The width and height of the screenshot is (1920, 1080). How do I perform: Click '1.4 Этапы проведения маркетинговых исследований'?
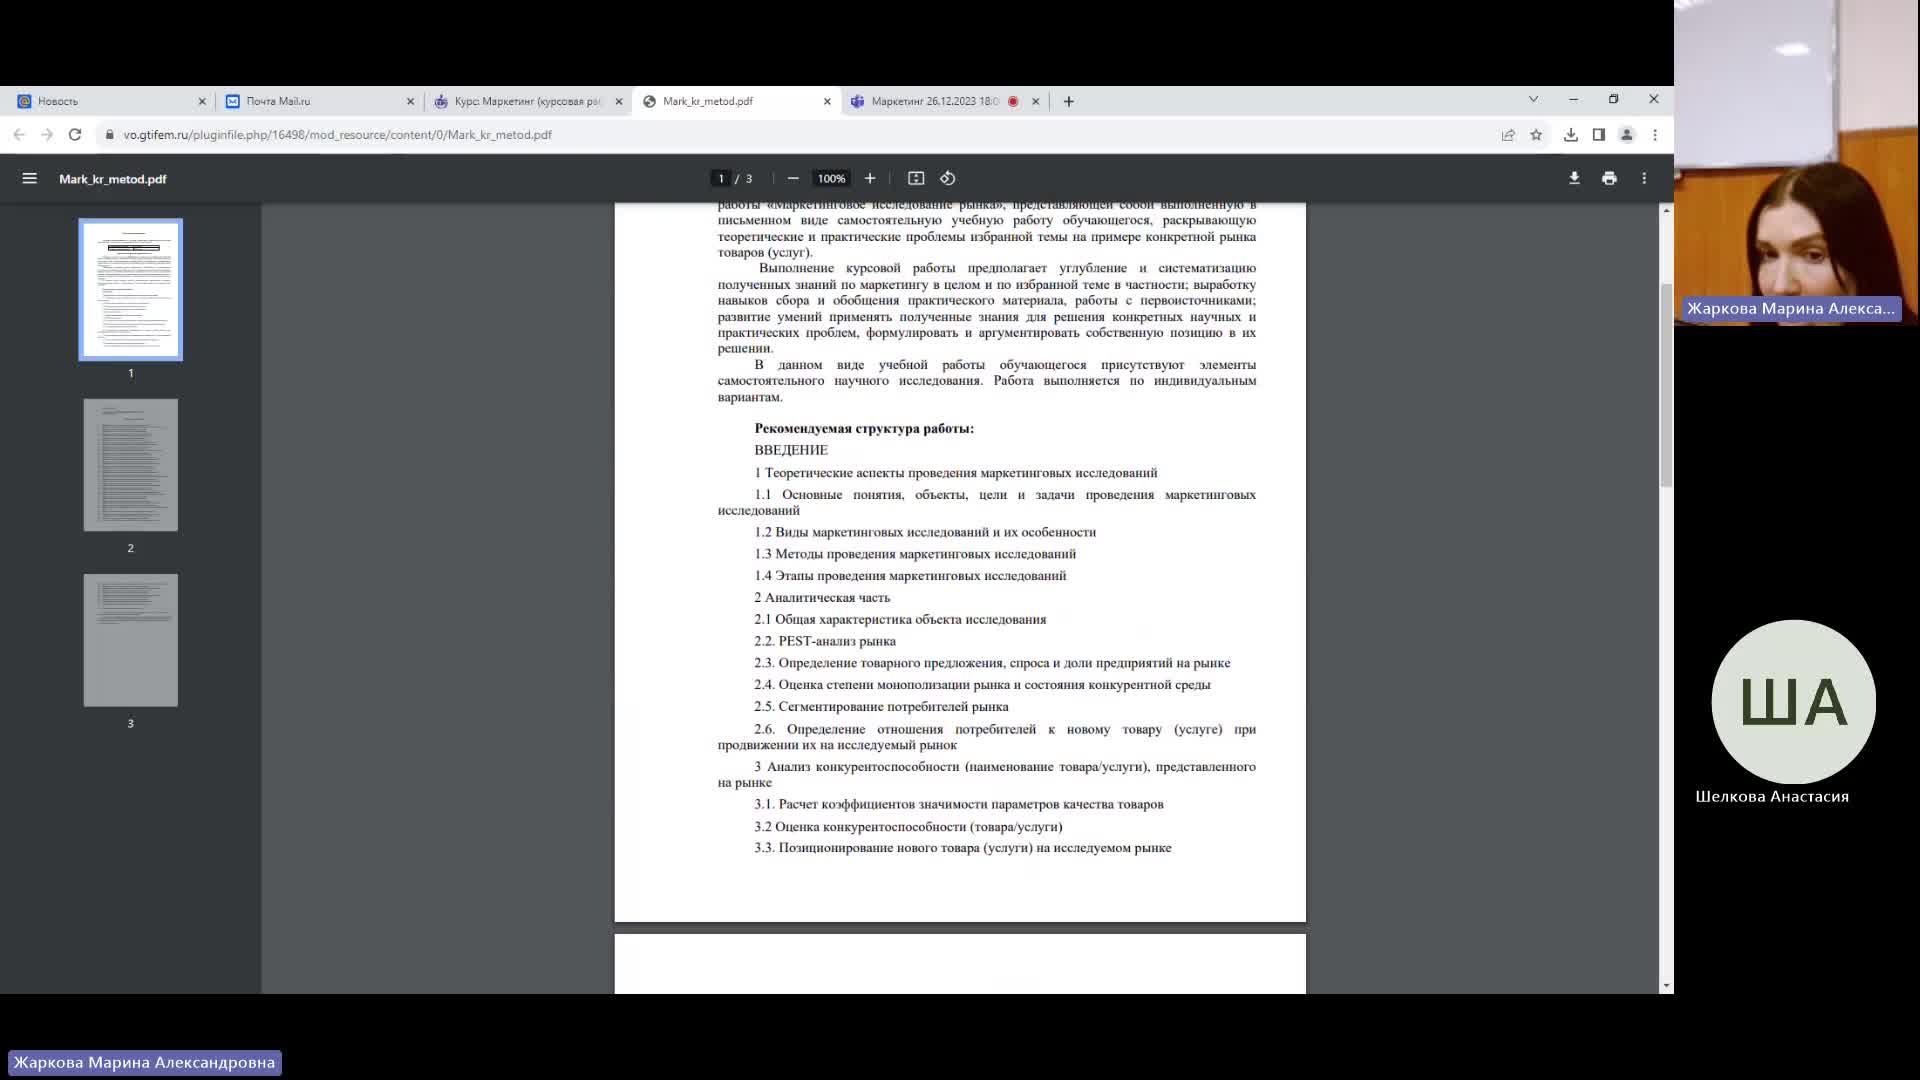[910, 575]
